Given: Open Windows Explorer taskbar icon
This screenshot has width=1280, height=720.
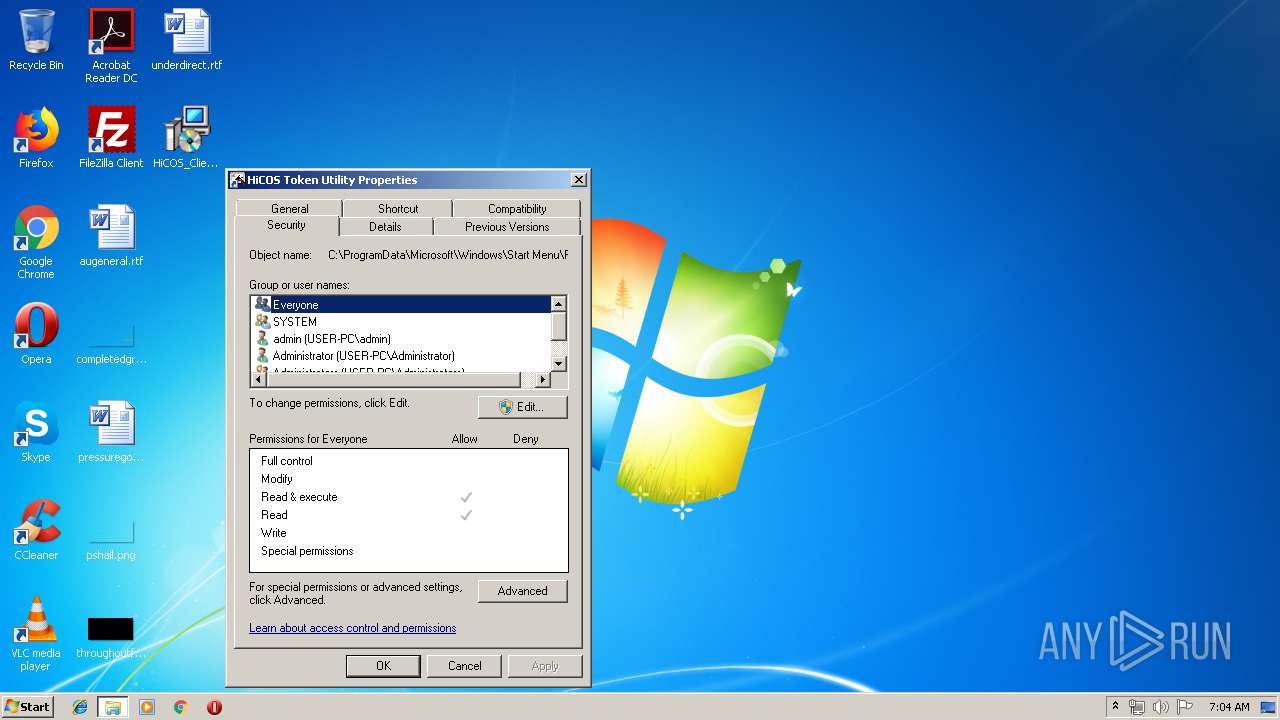Looking at the screenshot, I should click(113, 707).
